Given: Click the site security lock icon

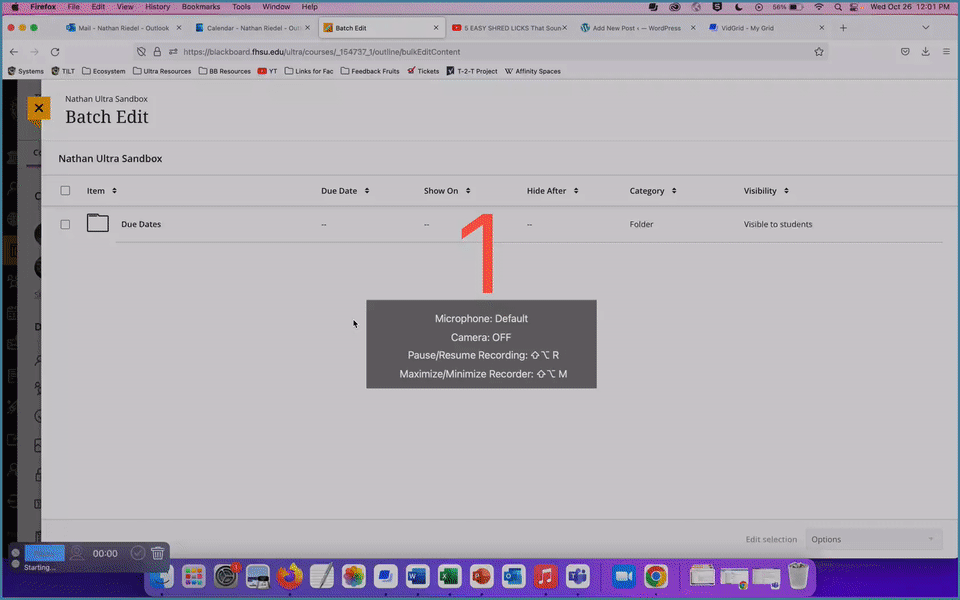Looking at the screenshot, I should point(157,52).
